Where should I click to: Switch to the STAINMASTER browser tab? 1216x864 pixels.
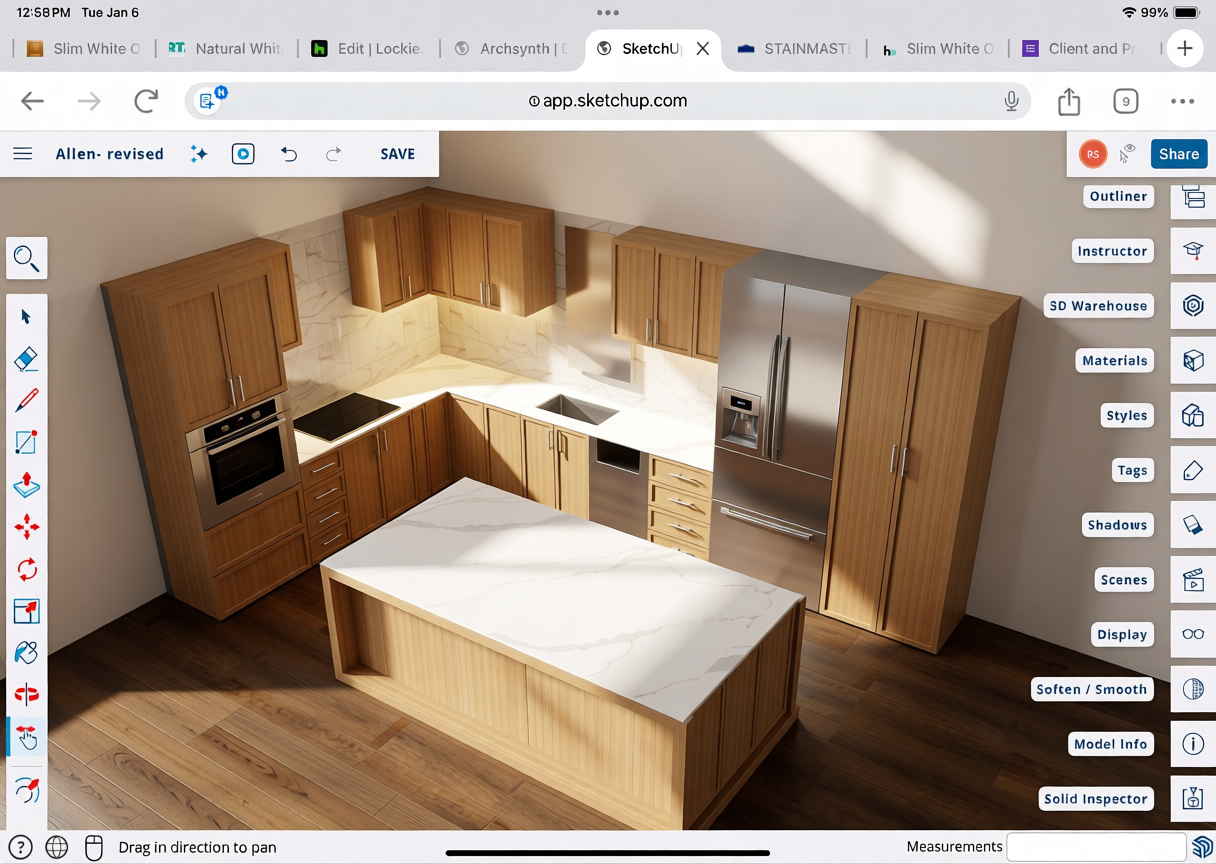[795, 49]
